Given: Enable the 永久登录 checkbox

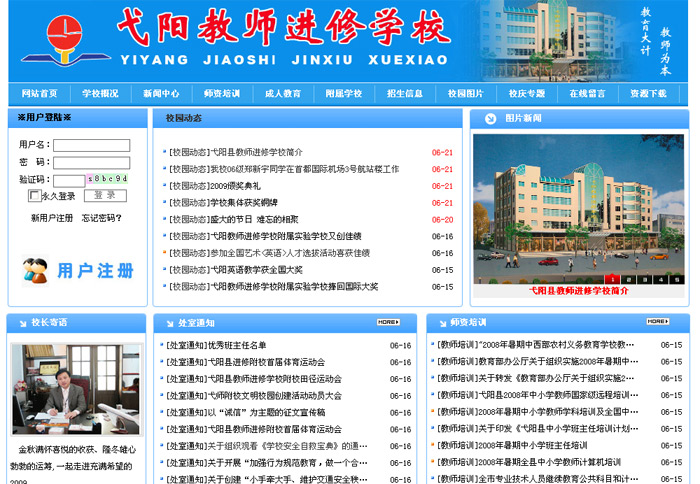Looking at the screenshot, I should (36, 196).
